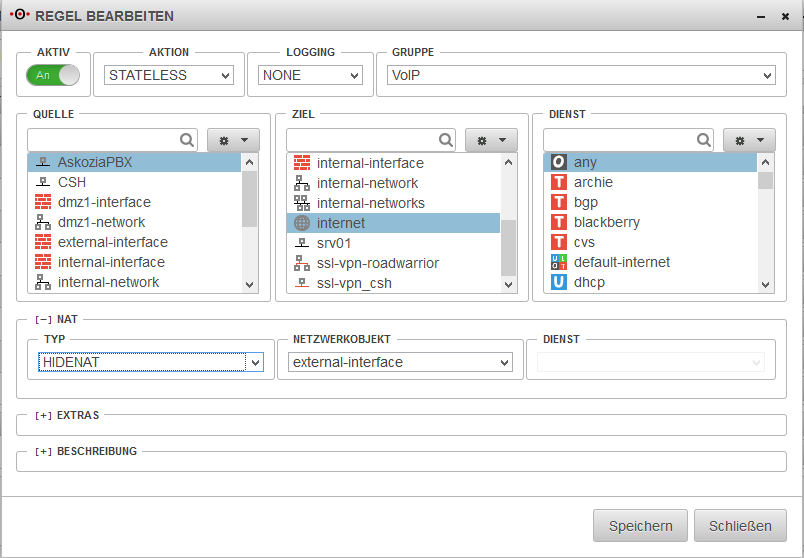Toggle the Aktiv switch off
This screenshot has height=558, width=804.
(x=54, y=75)
